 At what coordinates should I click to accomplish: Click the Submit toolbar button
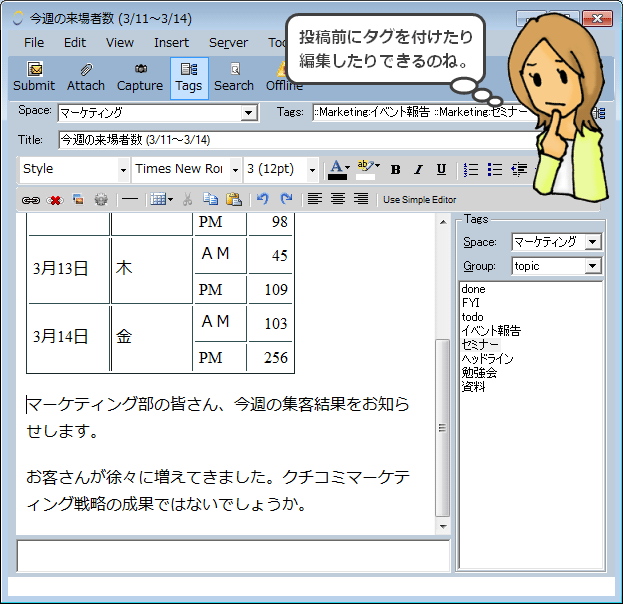pyautogui.click(x=34, y=77)
